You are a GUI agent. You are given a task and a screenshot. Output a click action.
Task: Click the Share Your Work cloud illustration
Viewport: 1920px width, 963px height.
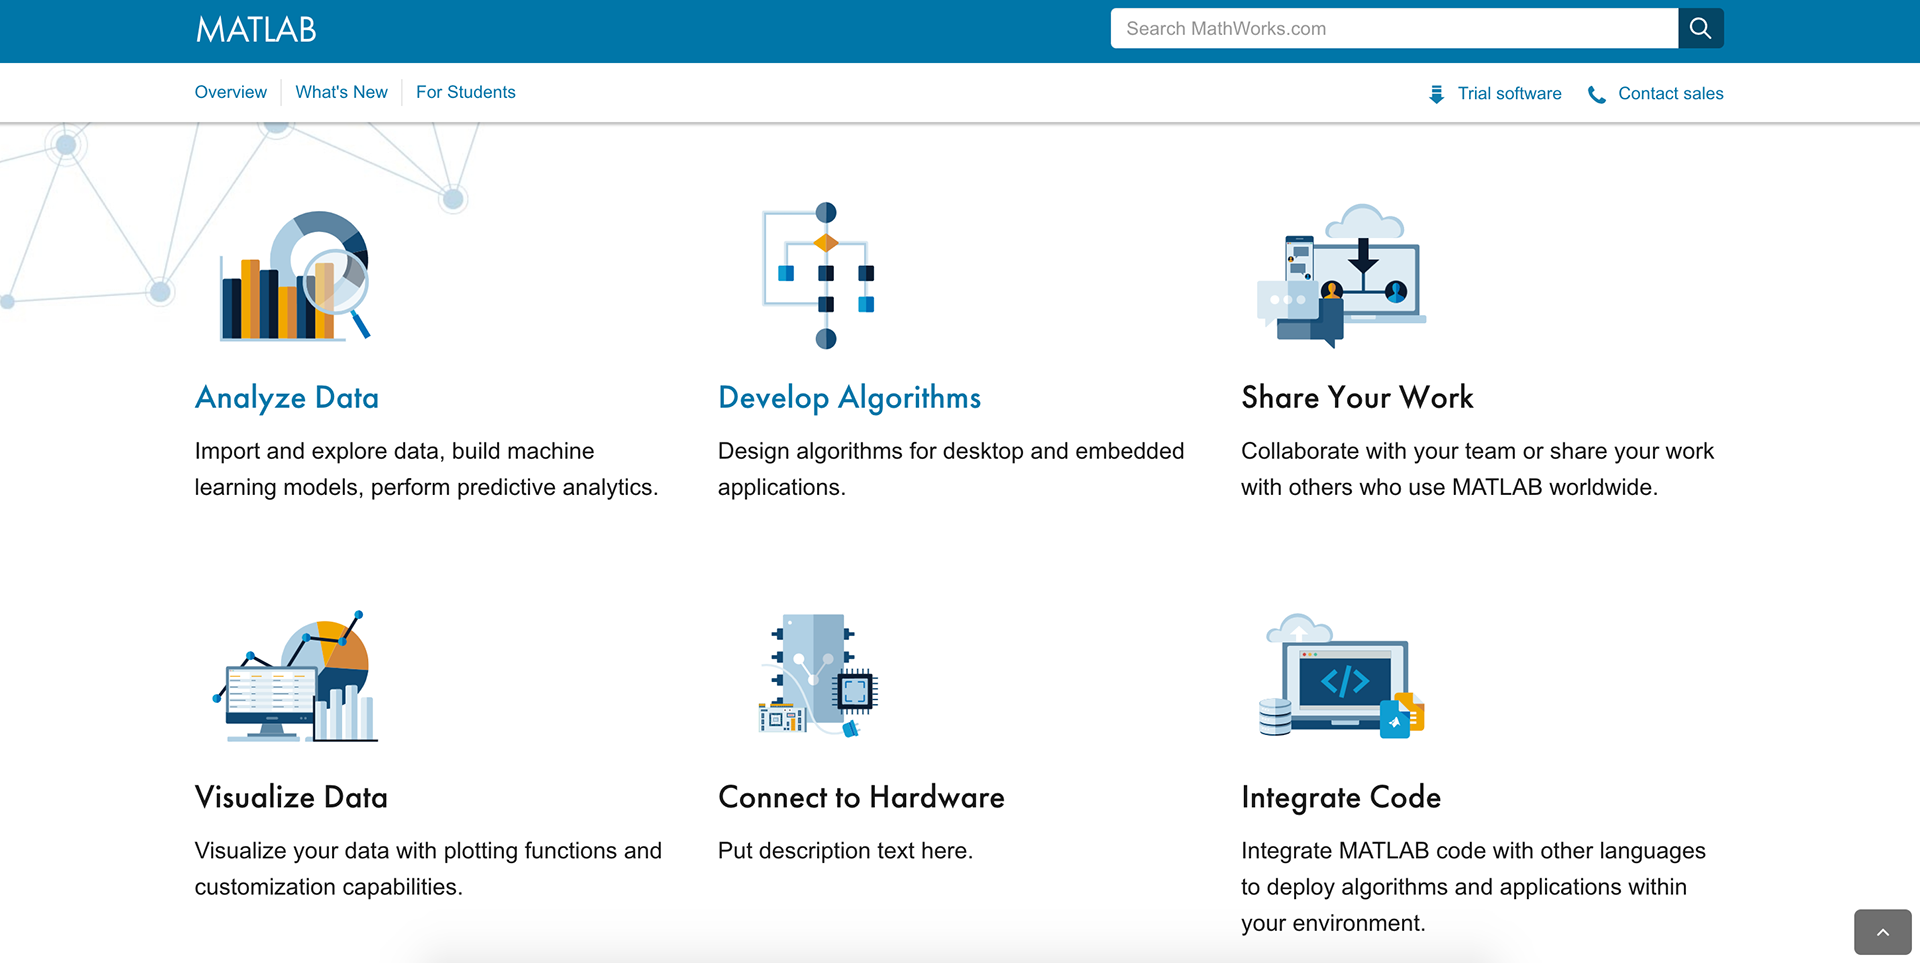coord(1341,275)
